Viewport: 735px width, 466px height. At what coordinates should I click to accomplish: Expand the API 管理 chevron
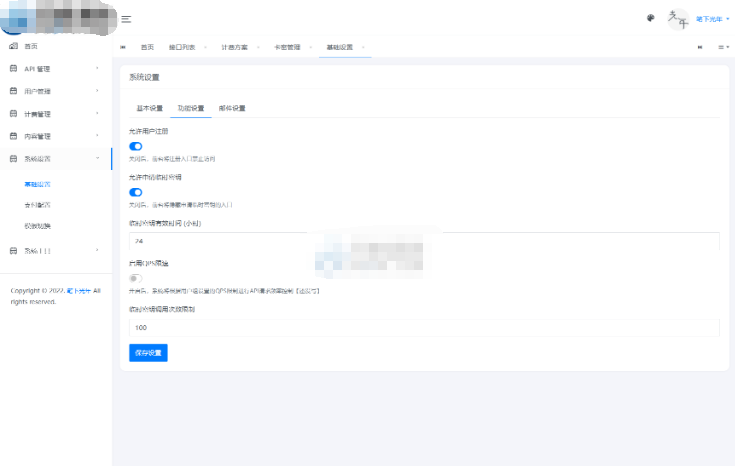tap(98, 68)
